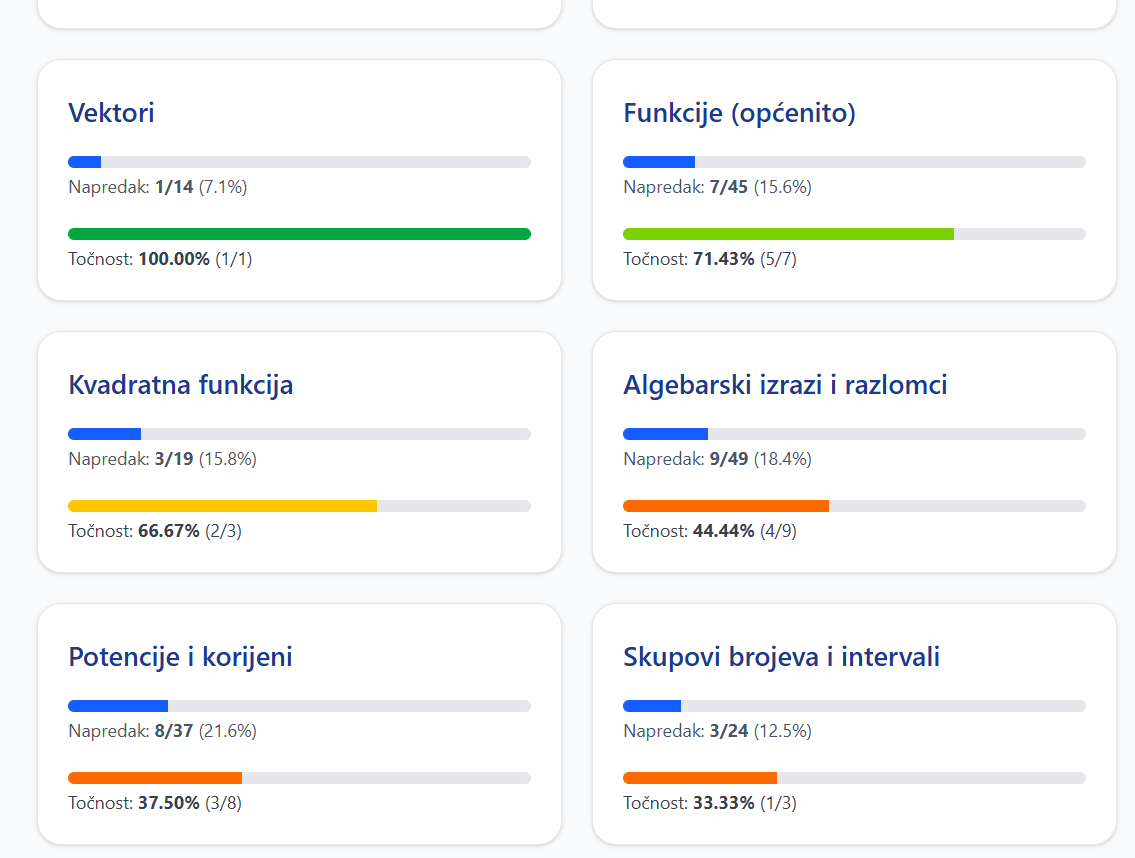Select the Napredak: 1/14 label
1135x858 pixels.
pyautogui.click(x=155, y=185)
